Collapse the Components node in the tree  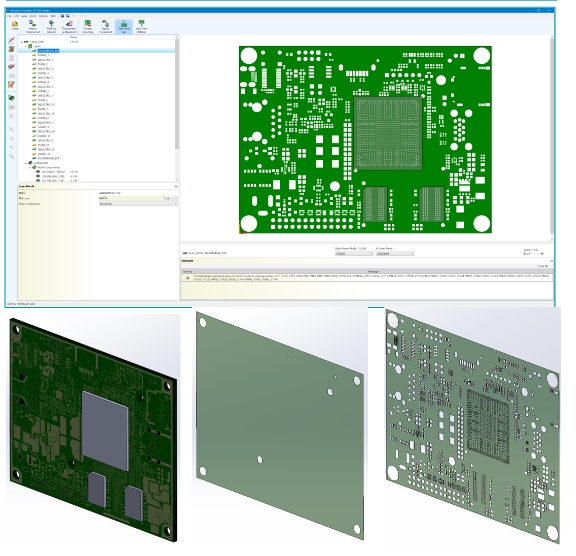26,163
